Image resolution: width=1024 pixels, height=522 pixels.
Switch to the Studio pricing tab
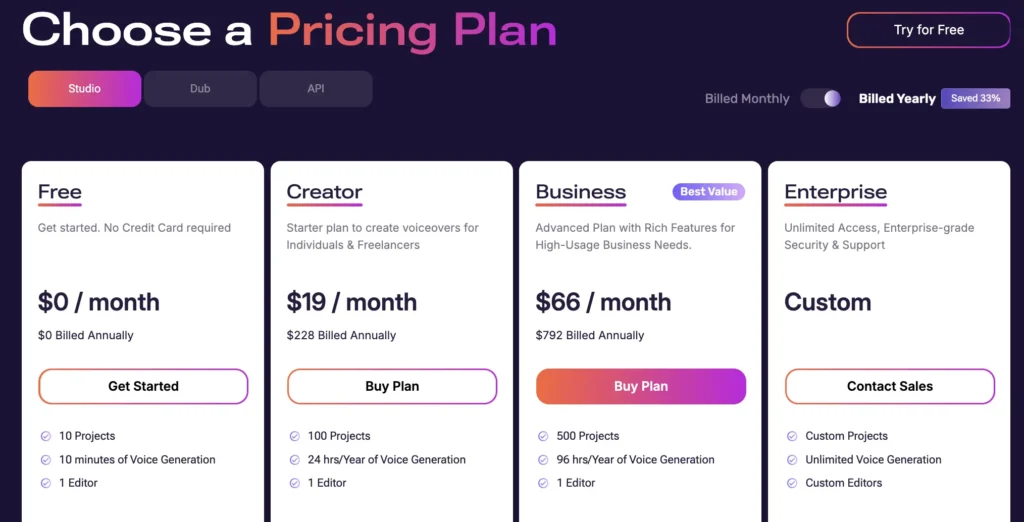pyautogui.click(x=85, y=89)
